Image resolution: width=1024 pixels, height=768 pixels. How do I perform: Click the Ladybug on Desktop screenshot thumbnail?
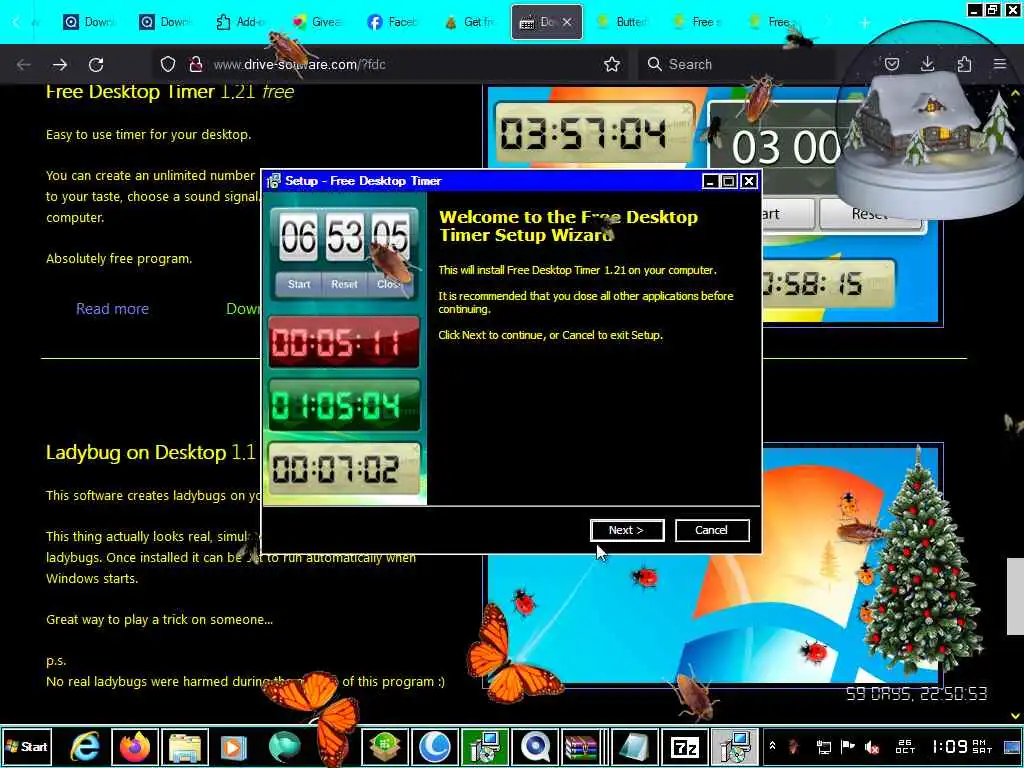713,566
